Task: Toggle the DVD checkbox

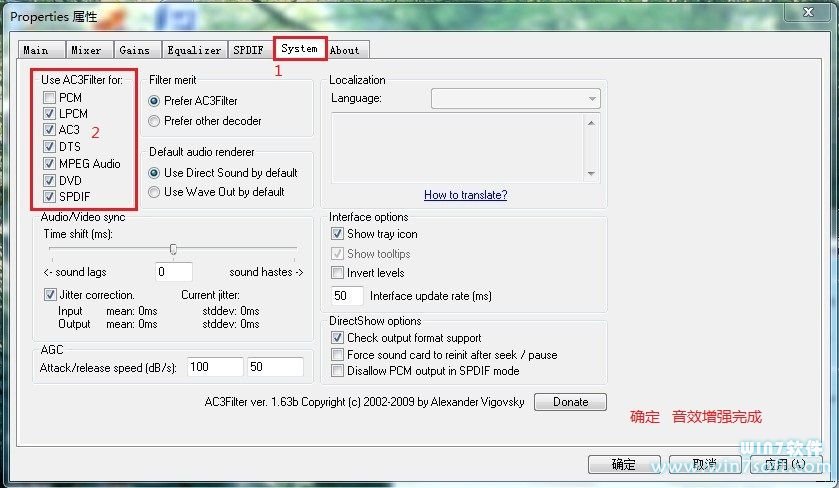Action: [x=49, y=180]
